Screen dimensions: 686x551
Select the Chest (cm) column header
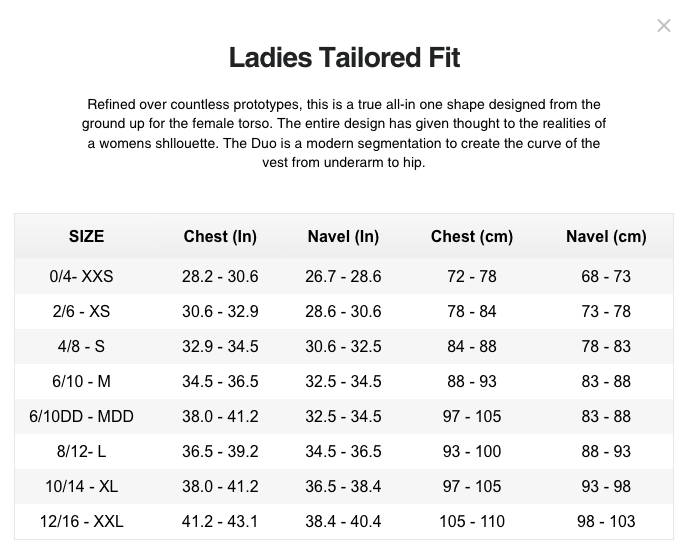472,236
